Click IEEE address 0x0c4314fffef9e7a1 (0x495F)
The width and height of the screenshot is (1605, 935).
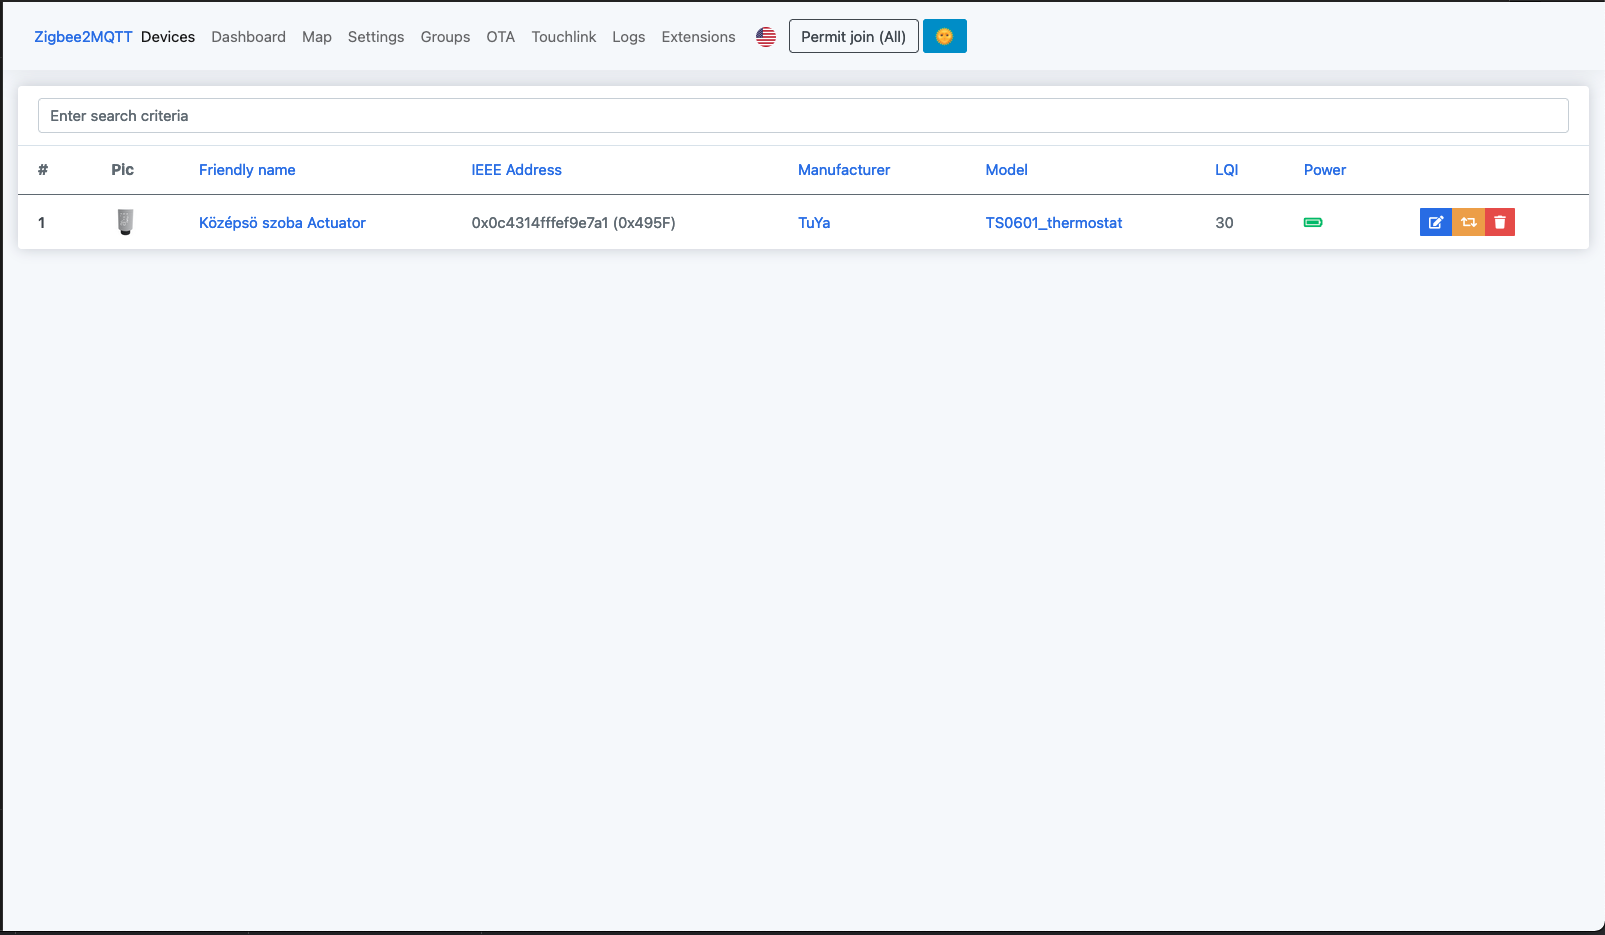click(x=573, y=223)
